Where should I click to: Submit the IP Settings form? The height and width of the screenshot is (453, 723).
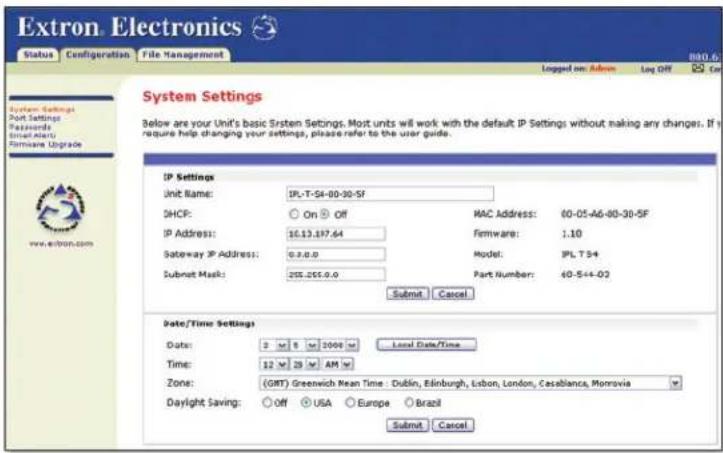click(408, 294)
